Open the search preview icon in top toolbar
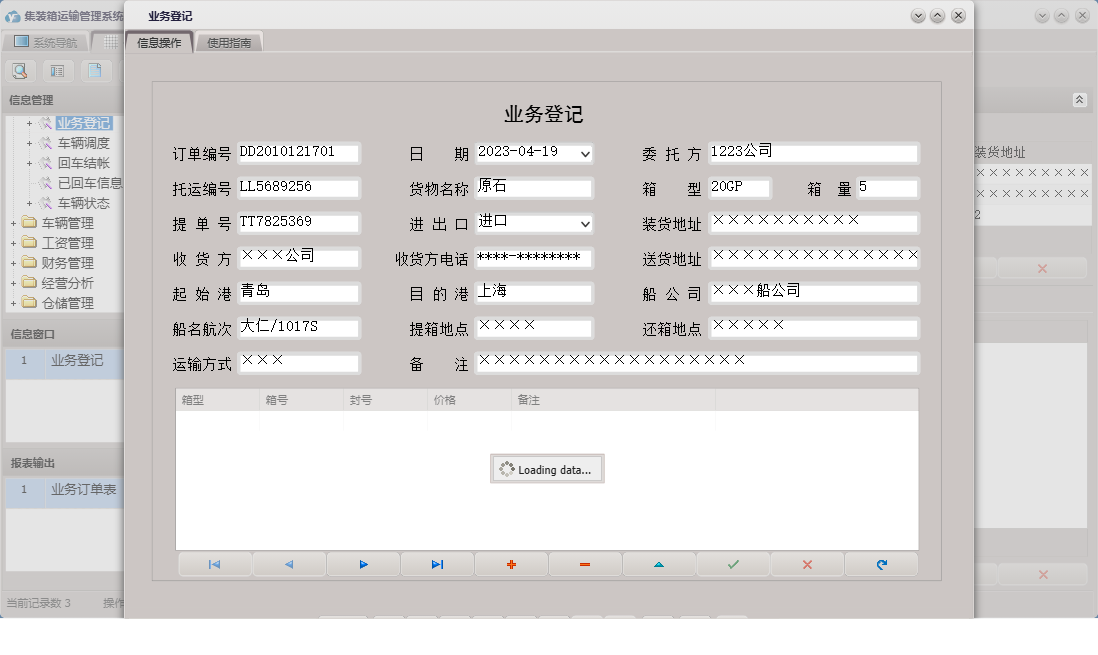 point(20,70)
